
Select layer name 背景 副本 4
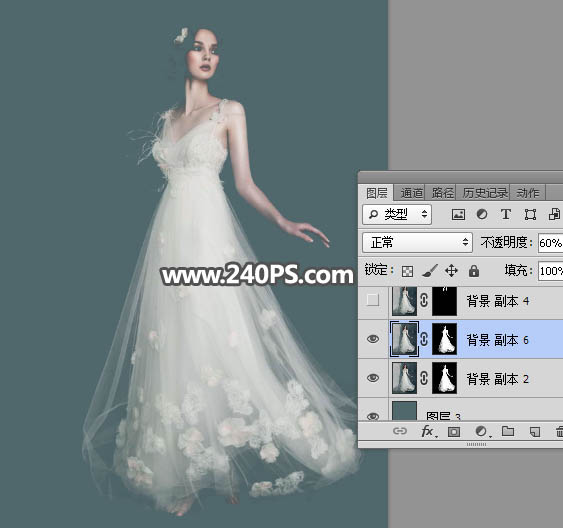click(x=498, y=301)
